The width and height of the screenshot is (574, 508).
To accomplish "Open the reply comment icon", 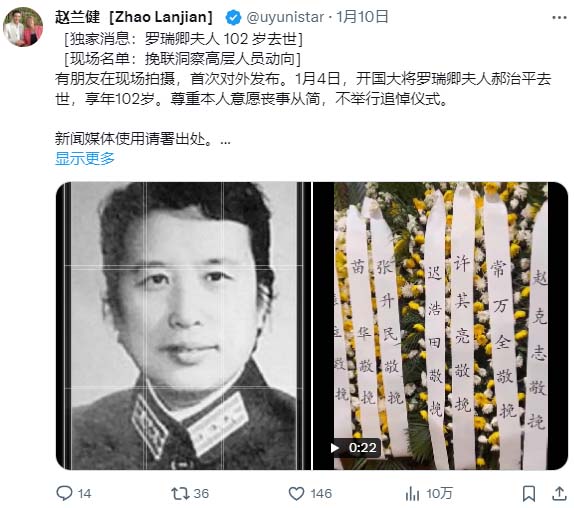I will click(64, 493).
